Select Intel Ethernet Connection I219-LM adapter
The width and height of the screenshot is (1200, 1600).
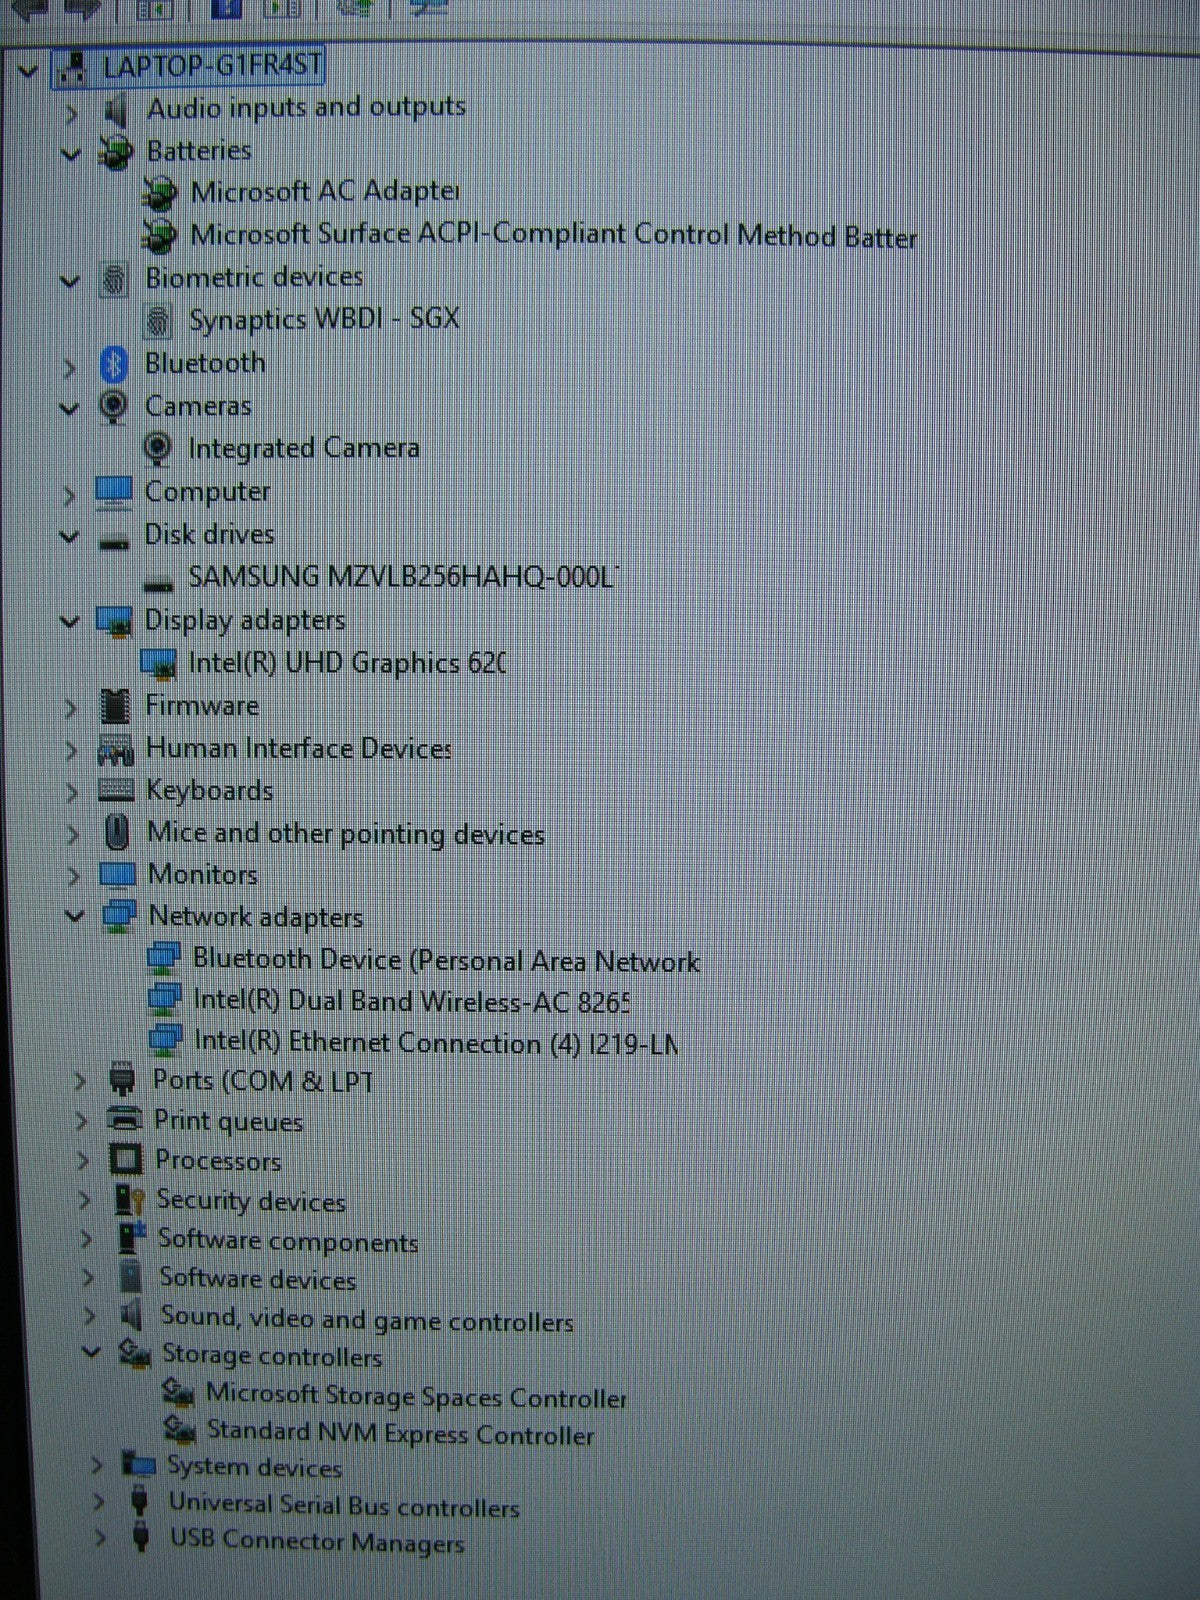[x=435, y=1043]
